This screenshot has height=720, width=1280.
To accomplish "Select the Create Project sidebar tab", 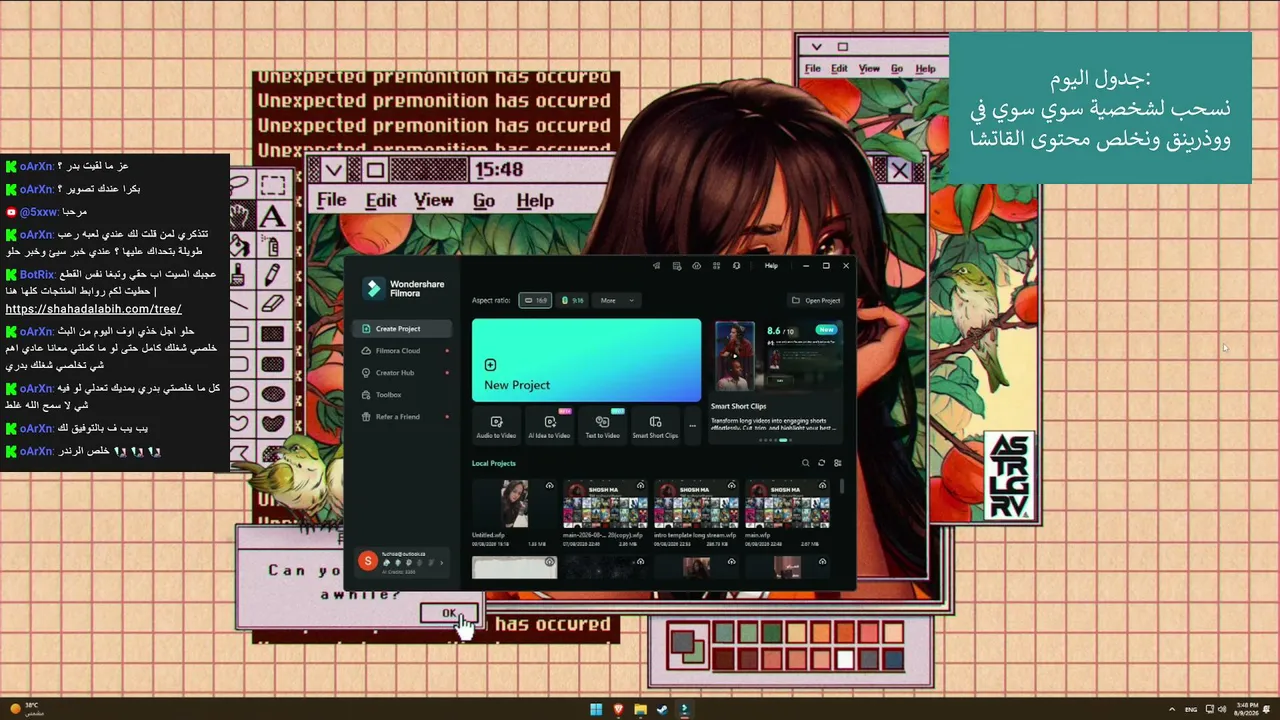I will coord(401,329).
